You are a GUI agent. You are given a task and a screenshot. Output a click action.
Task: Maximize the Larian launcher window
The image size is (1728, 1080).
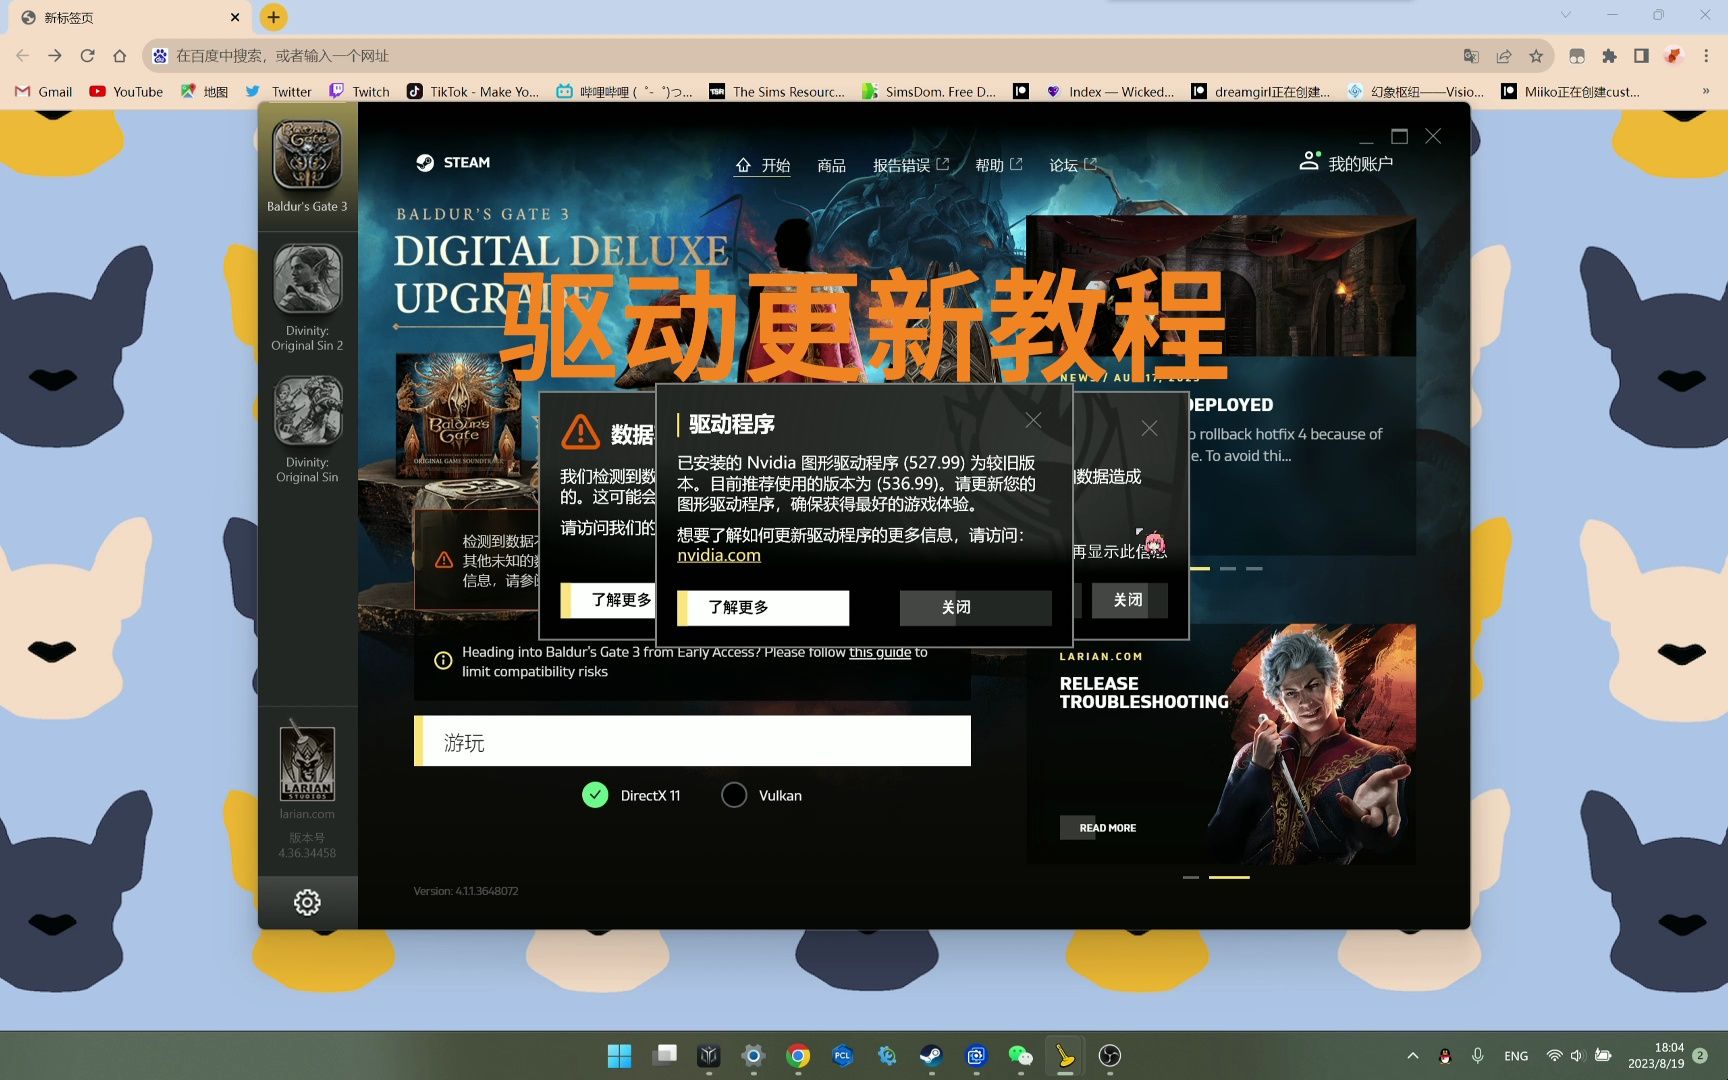(x=1399, y=136)
